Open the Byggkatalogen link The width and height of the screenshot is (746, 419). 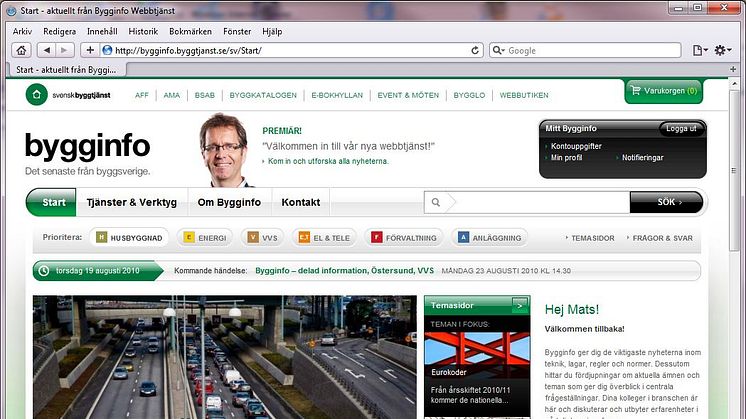point(263,95)
